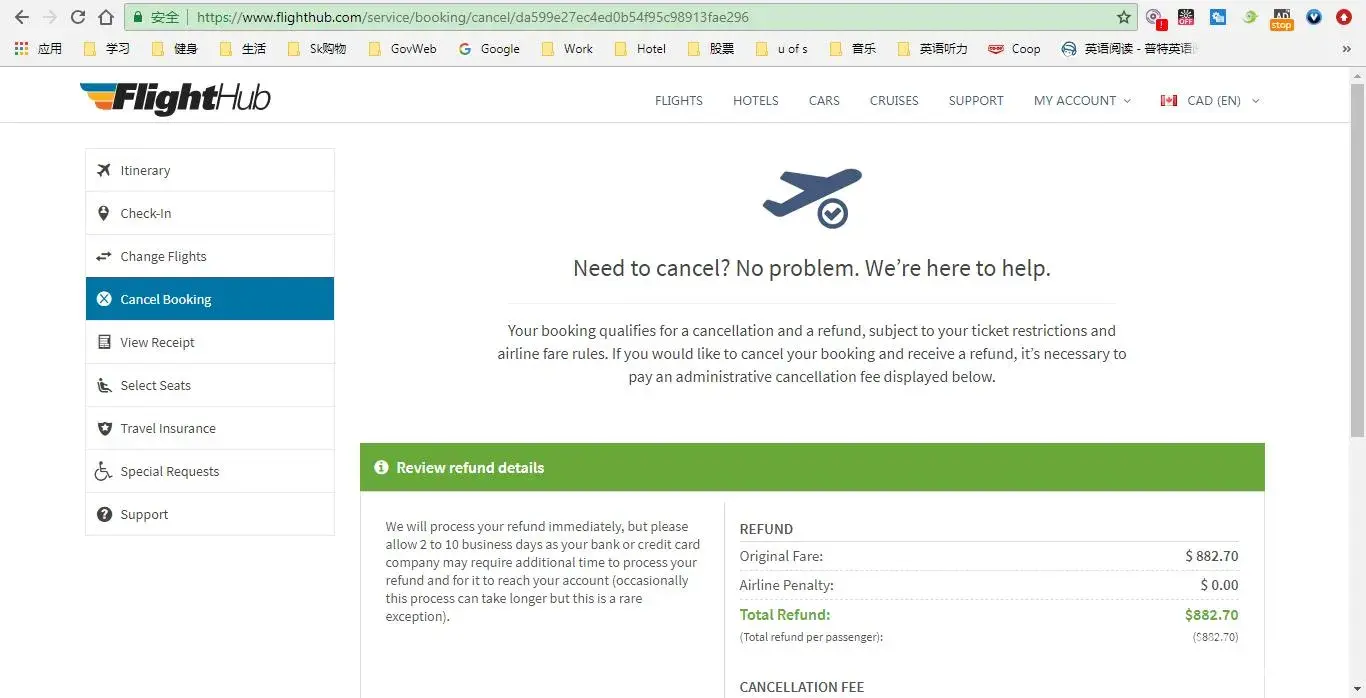
Task: Click the Support question mark icon
Action: (x=104, y=514)
